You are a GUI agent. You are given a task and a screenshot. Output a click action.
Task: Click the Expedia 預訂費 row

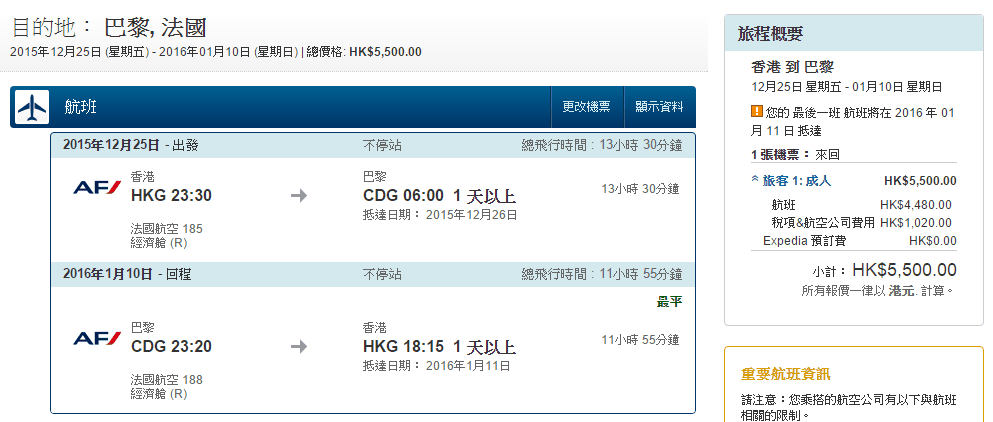[x=853, y=241]
